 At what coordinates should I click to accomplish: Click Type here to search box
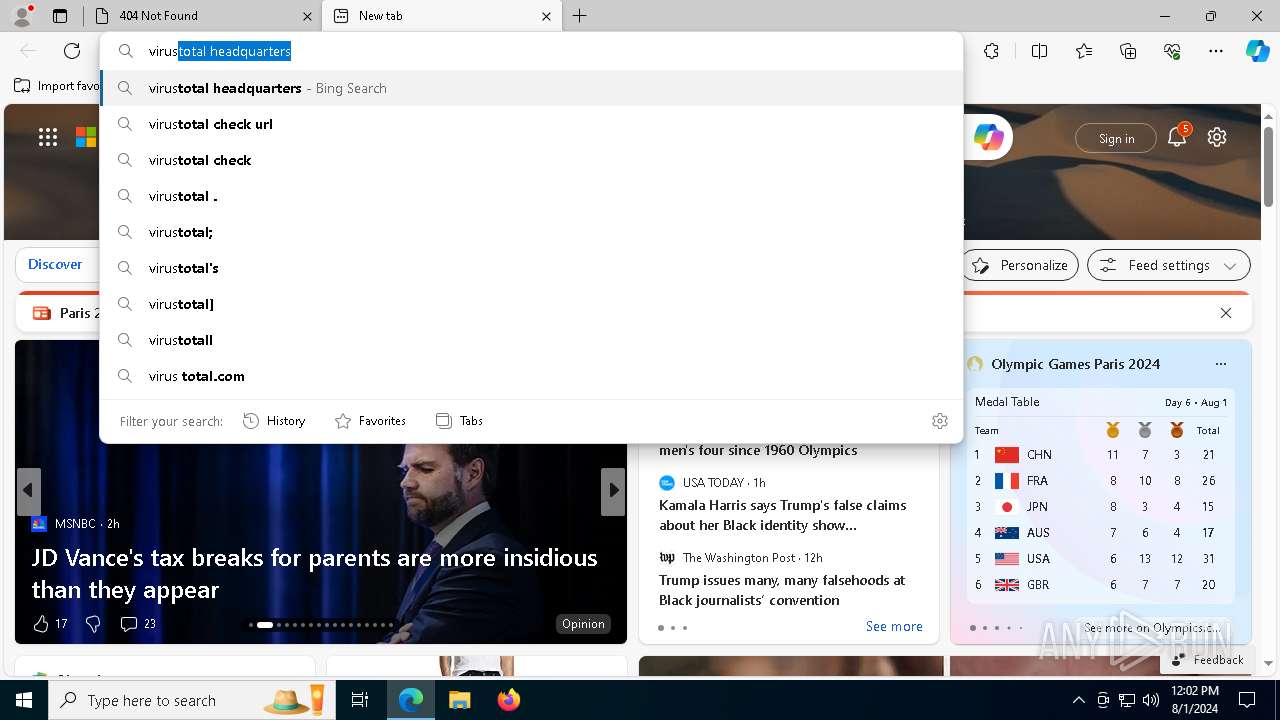pyautogui.click(x=190, y=700)
